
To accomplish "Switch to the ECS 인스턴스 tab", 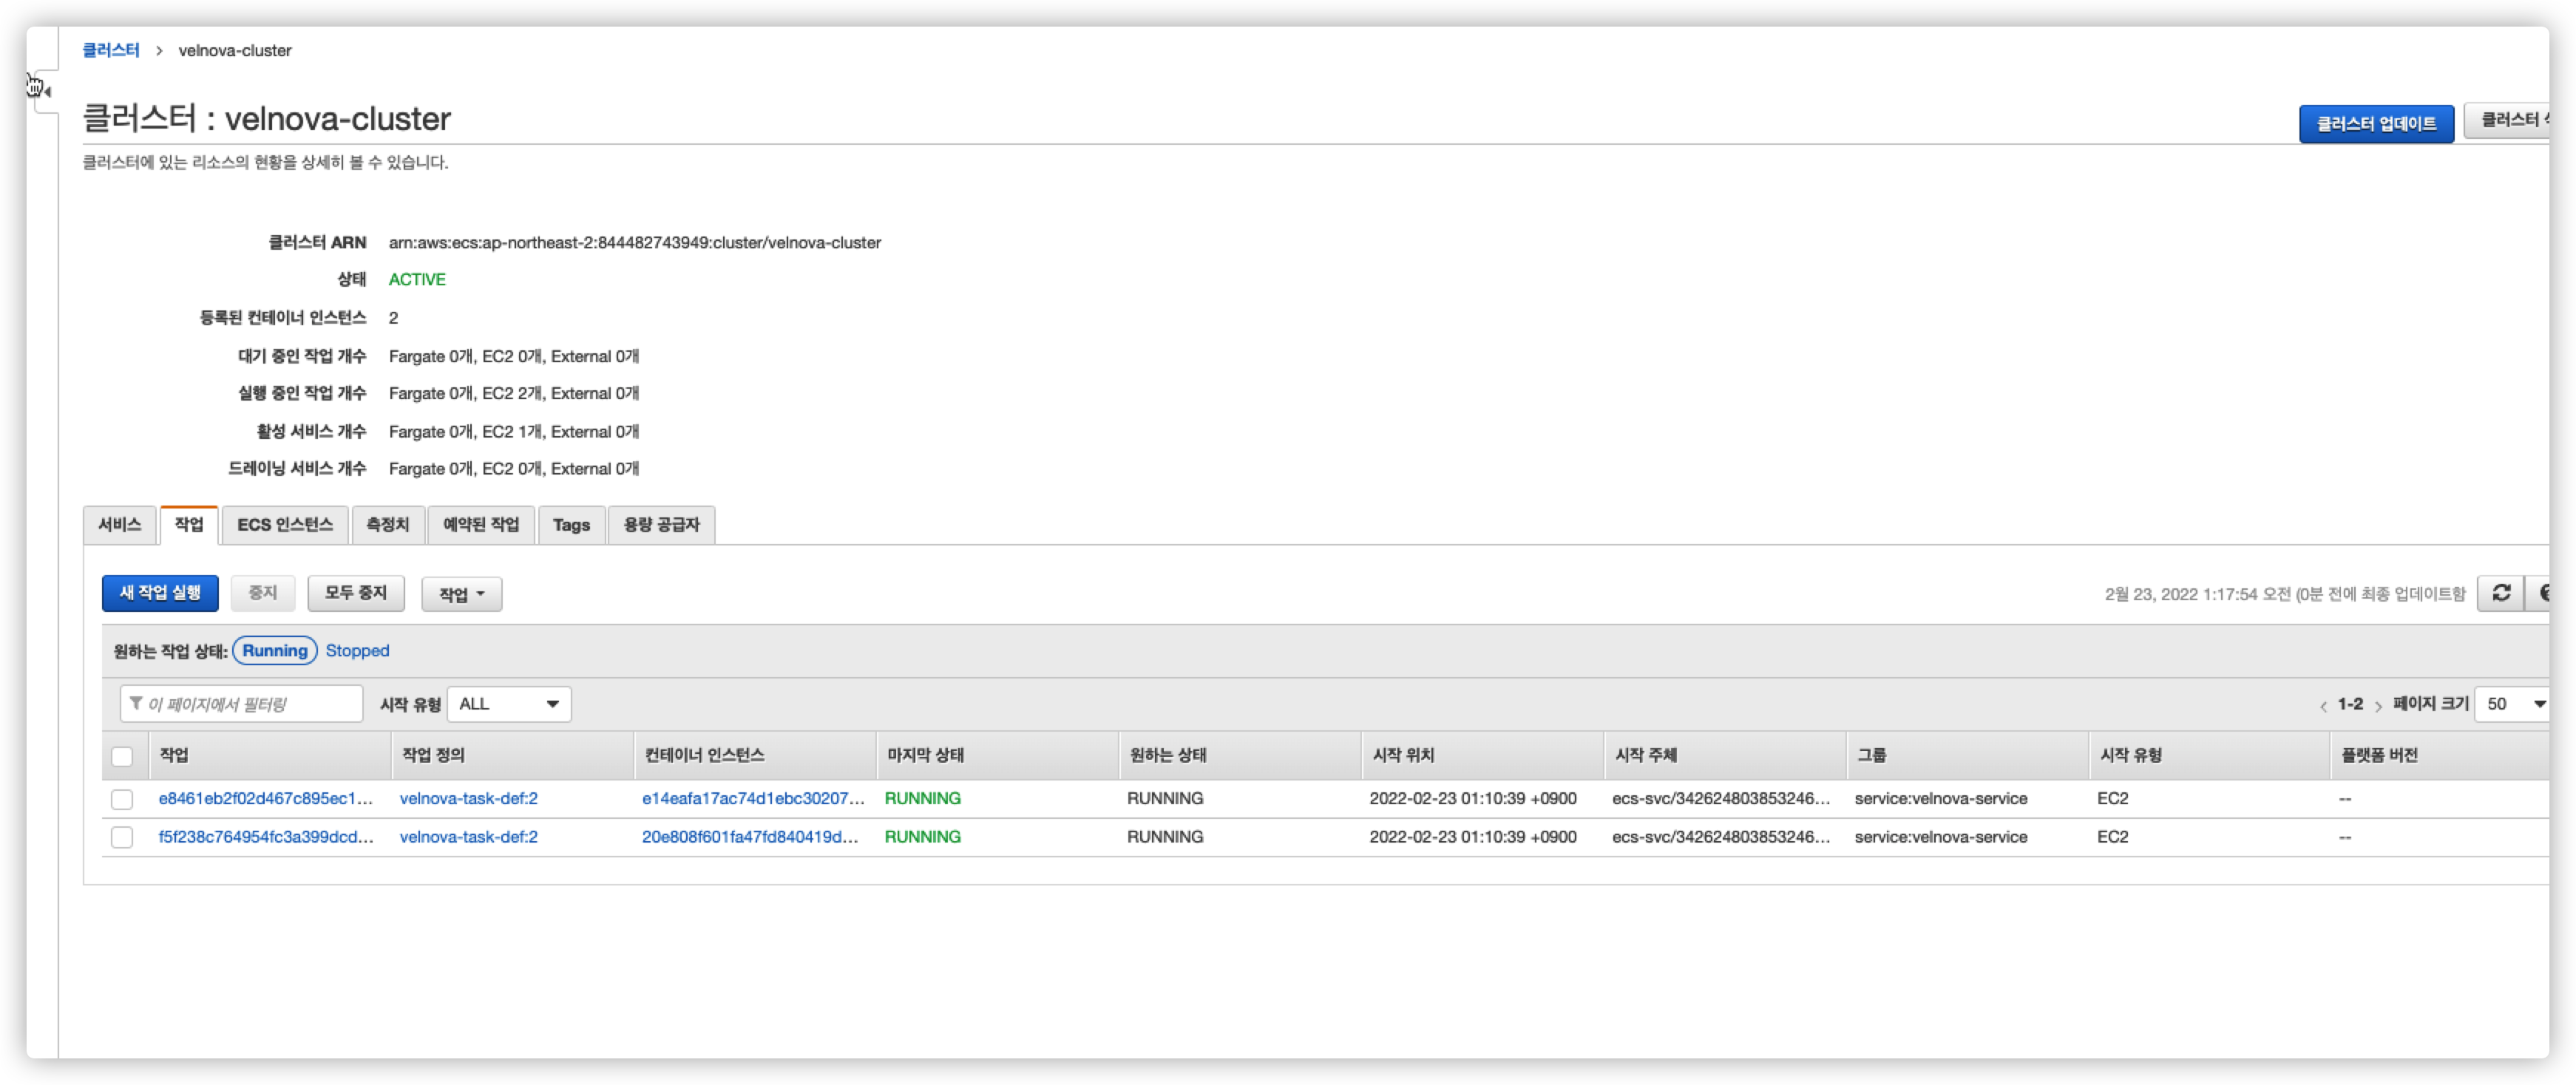I will [x=285, y=525].
